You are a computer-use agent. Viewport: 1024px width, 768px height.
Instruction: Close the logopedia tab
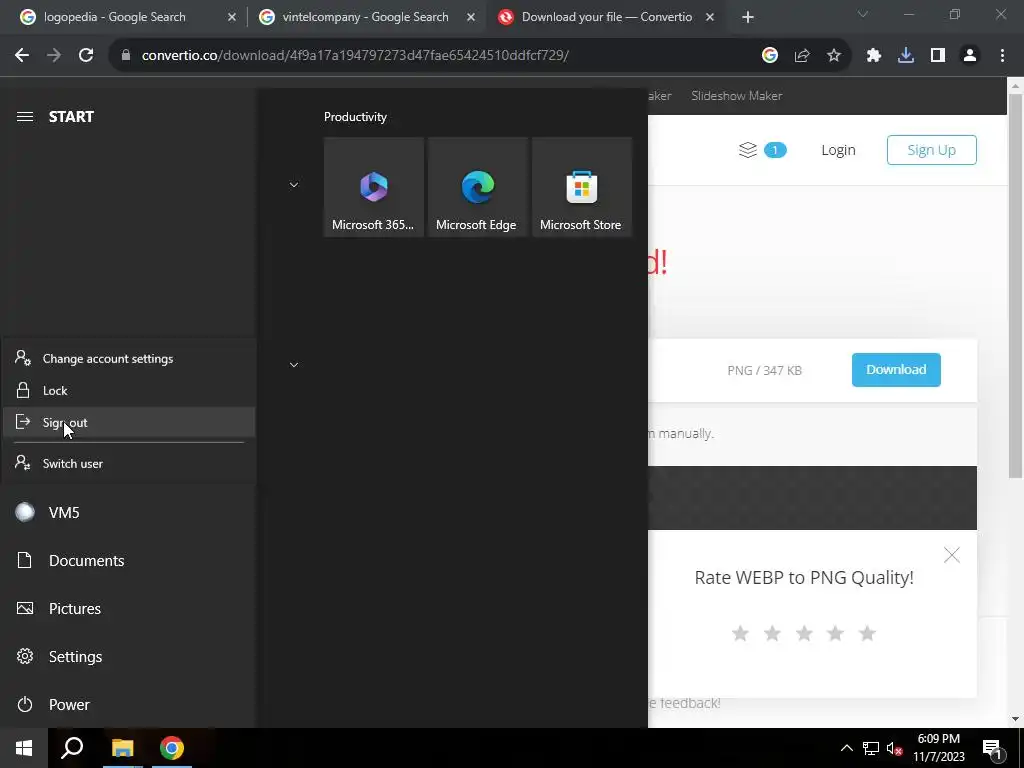[x=232, y=18]
